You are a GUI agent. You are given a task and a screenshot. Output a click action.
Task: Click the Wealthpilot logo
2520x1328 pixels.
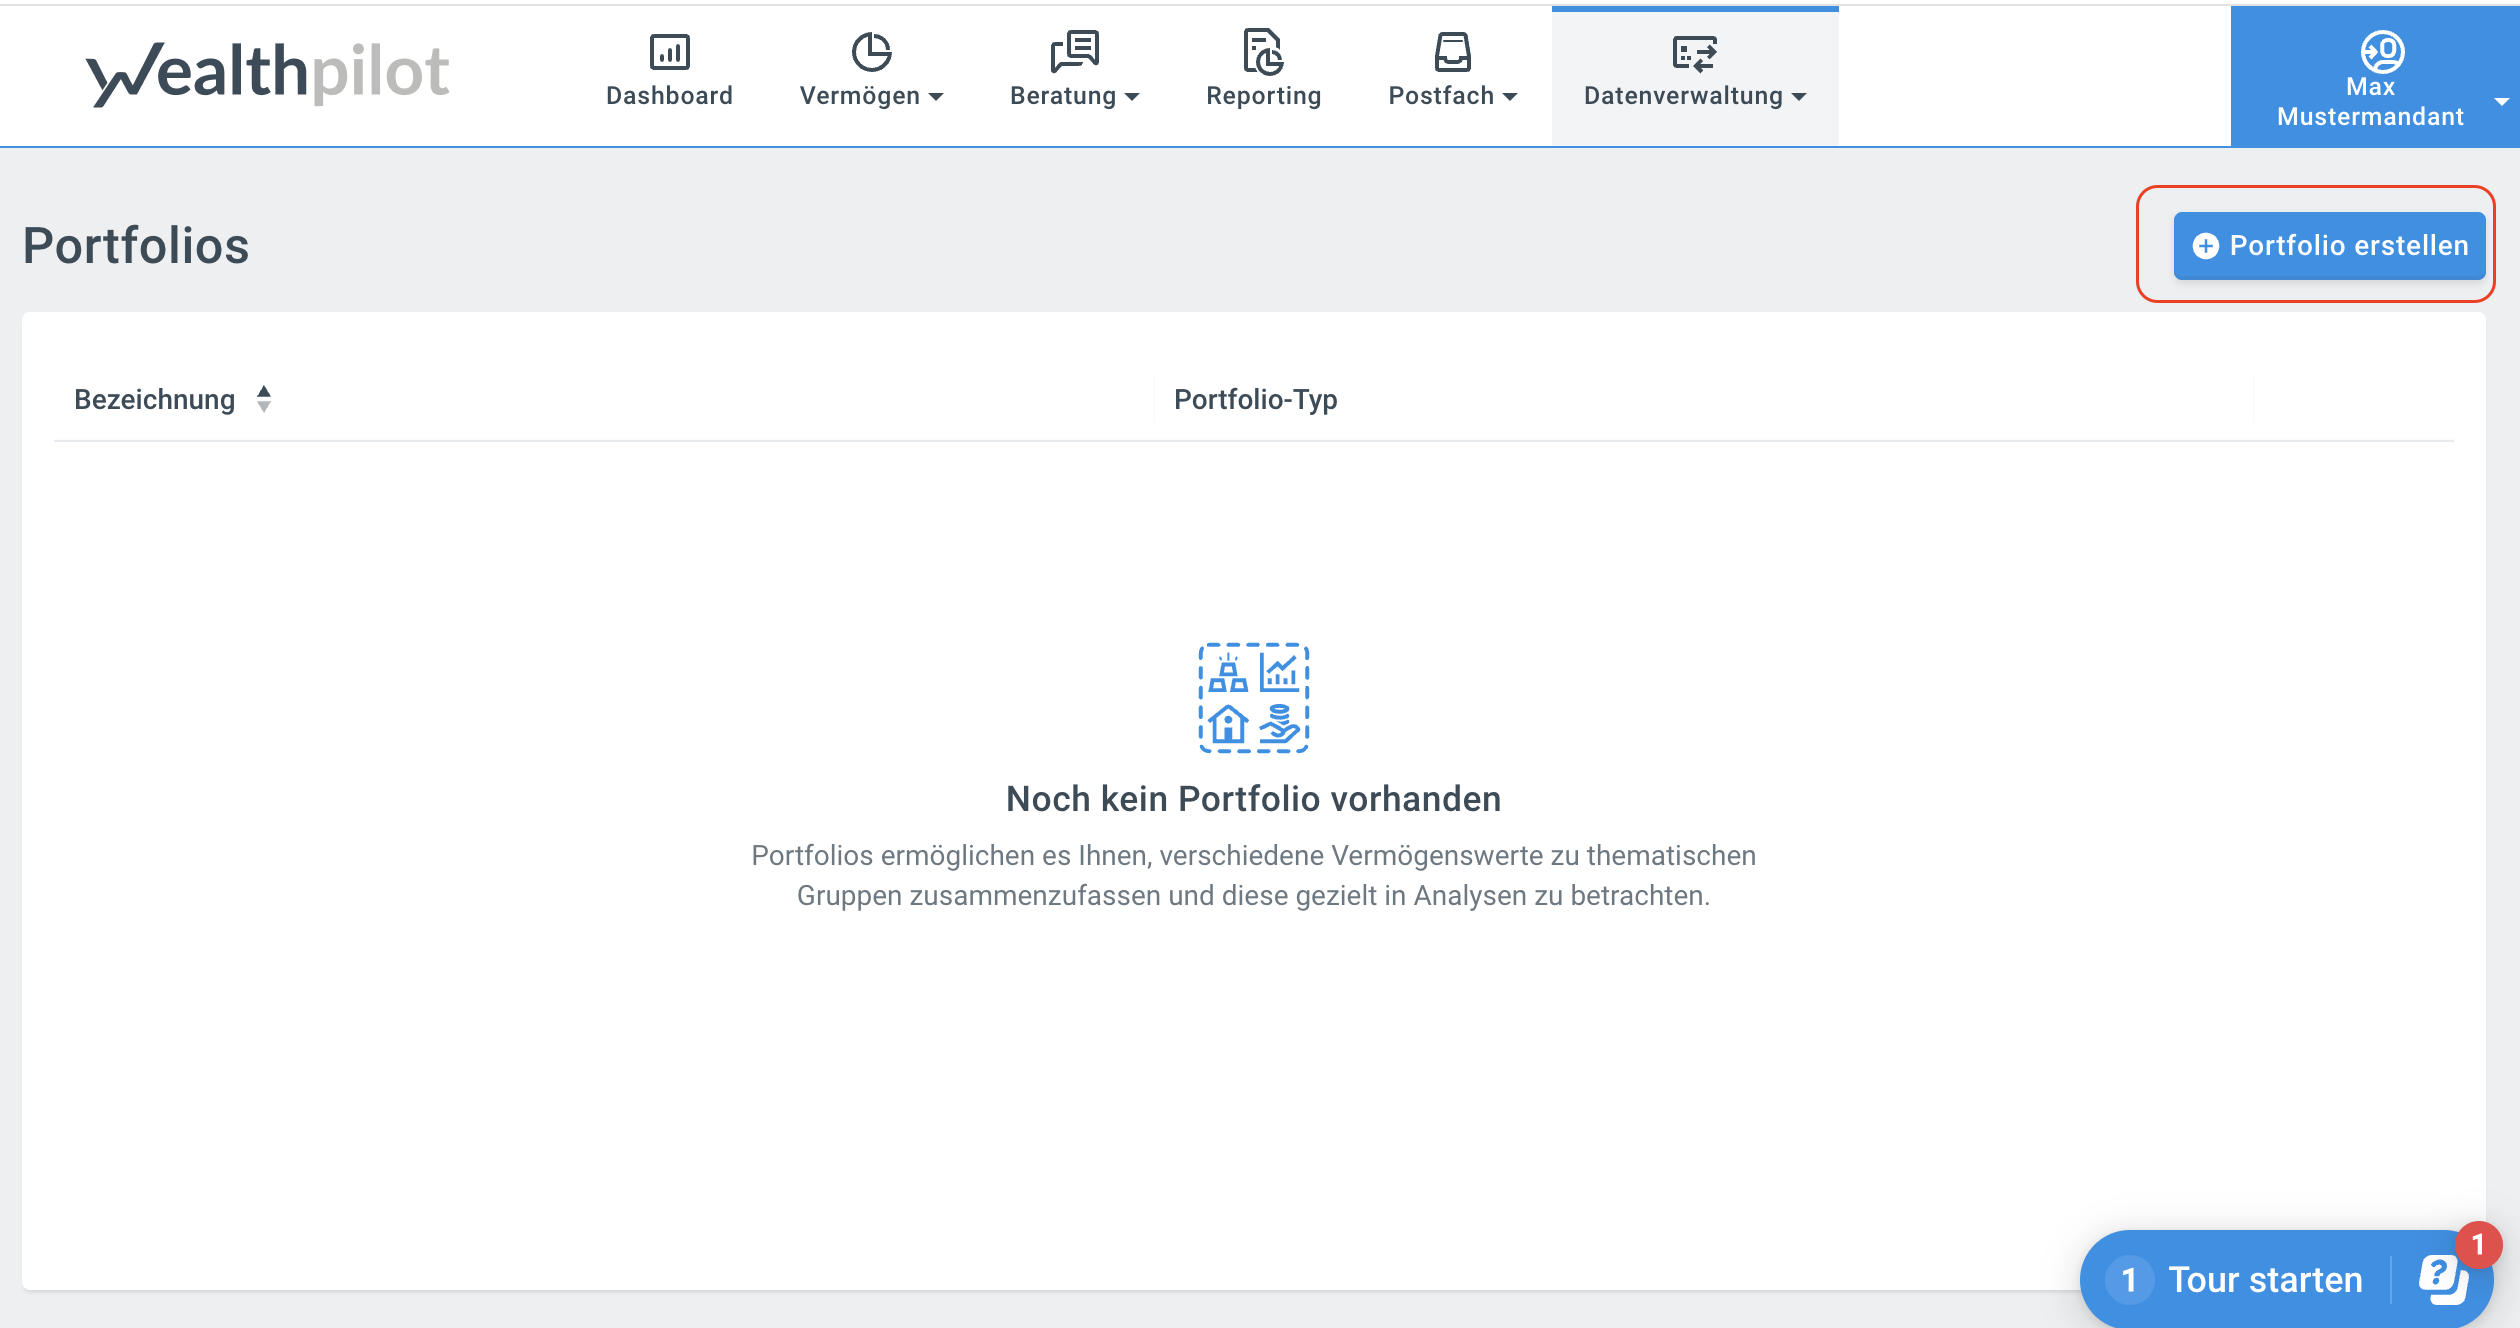coord(268,71)
